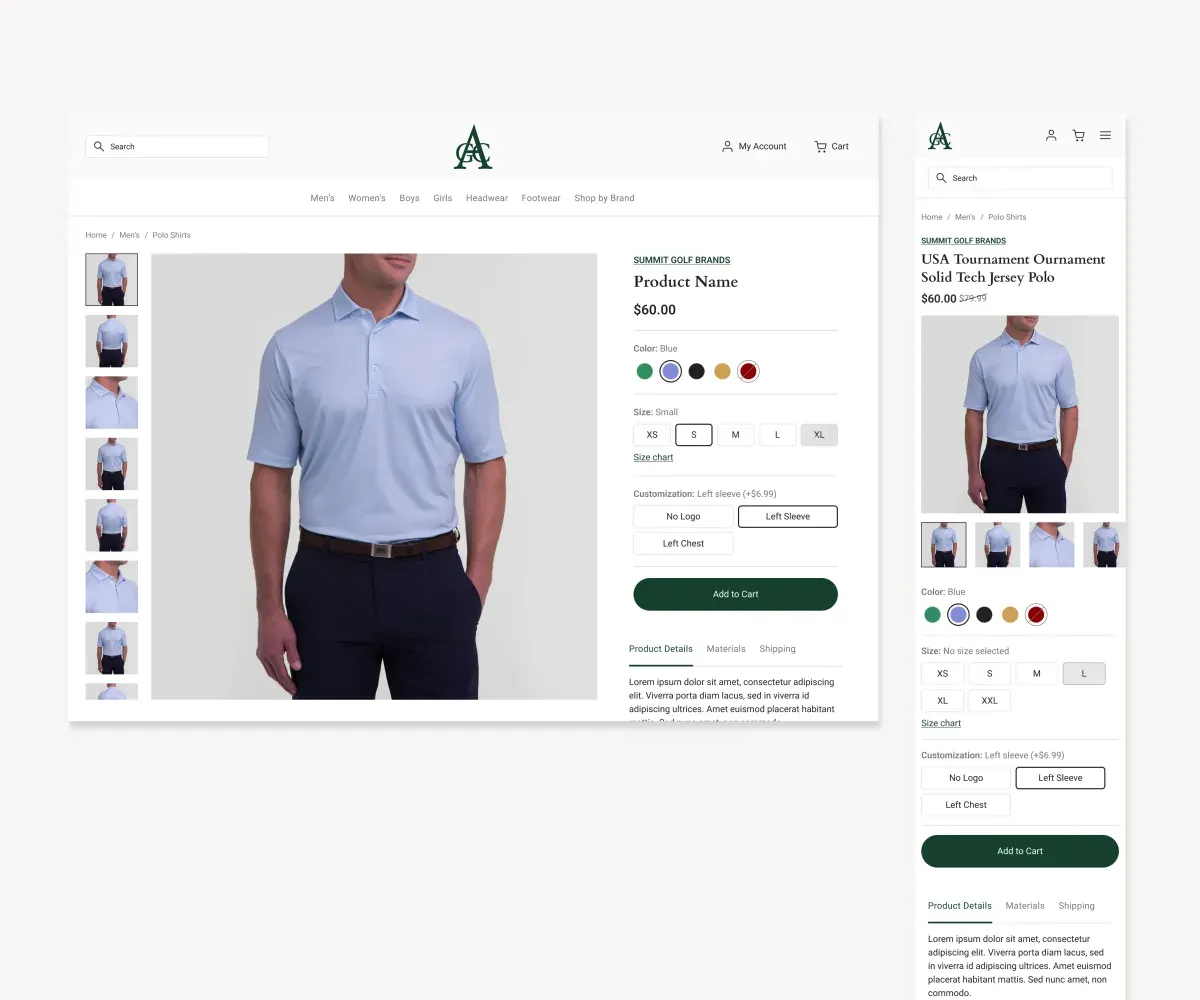
Task: Click the search magnifier icon in desktop view
Action: coord(98,146)
